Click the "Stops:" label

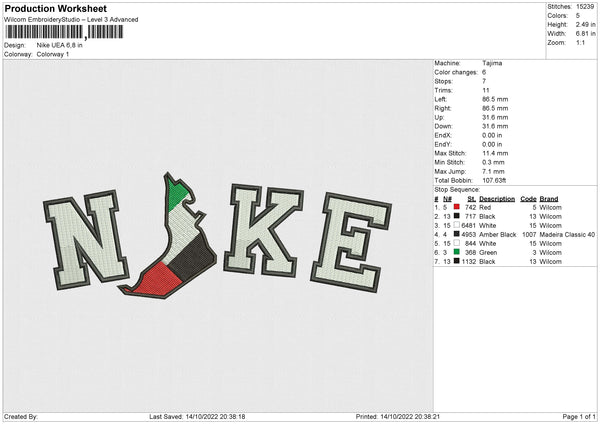point(443,81)
